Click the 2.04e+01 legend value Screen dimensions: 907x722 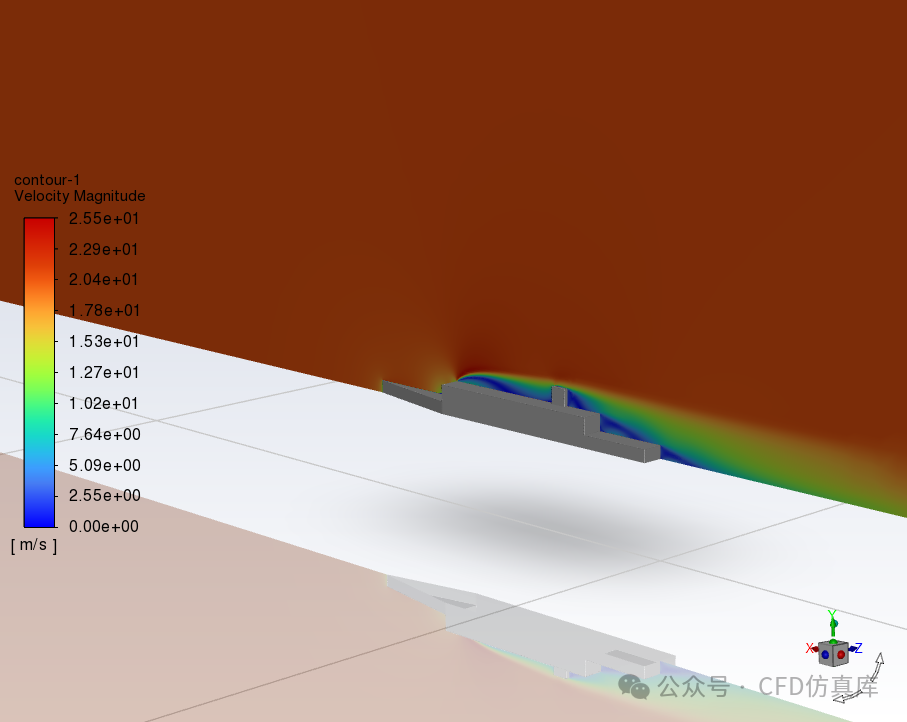[104, 280]
